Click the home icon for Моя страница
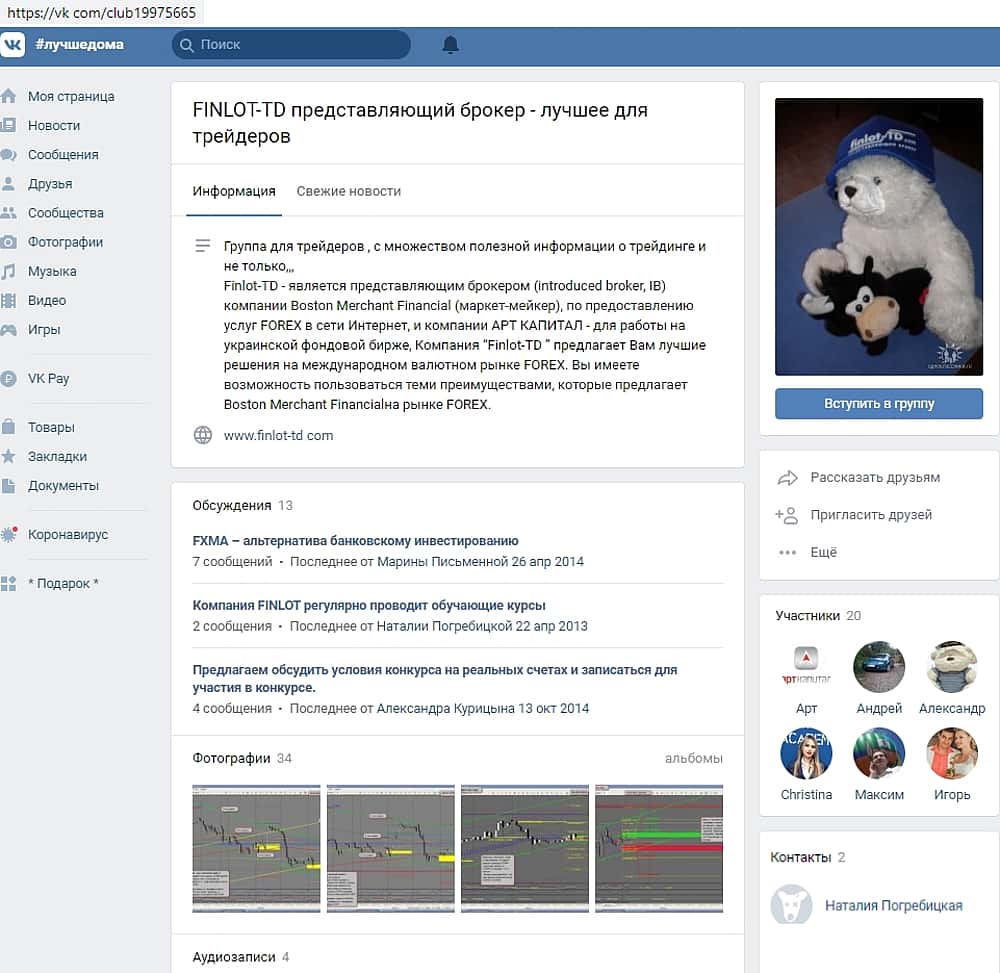Viewport: 1000px width, 973px height. tap(8, 96)
